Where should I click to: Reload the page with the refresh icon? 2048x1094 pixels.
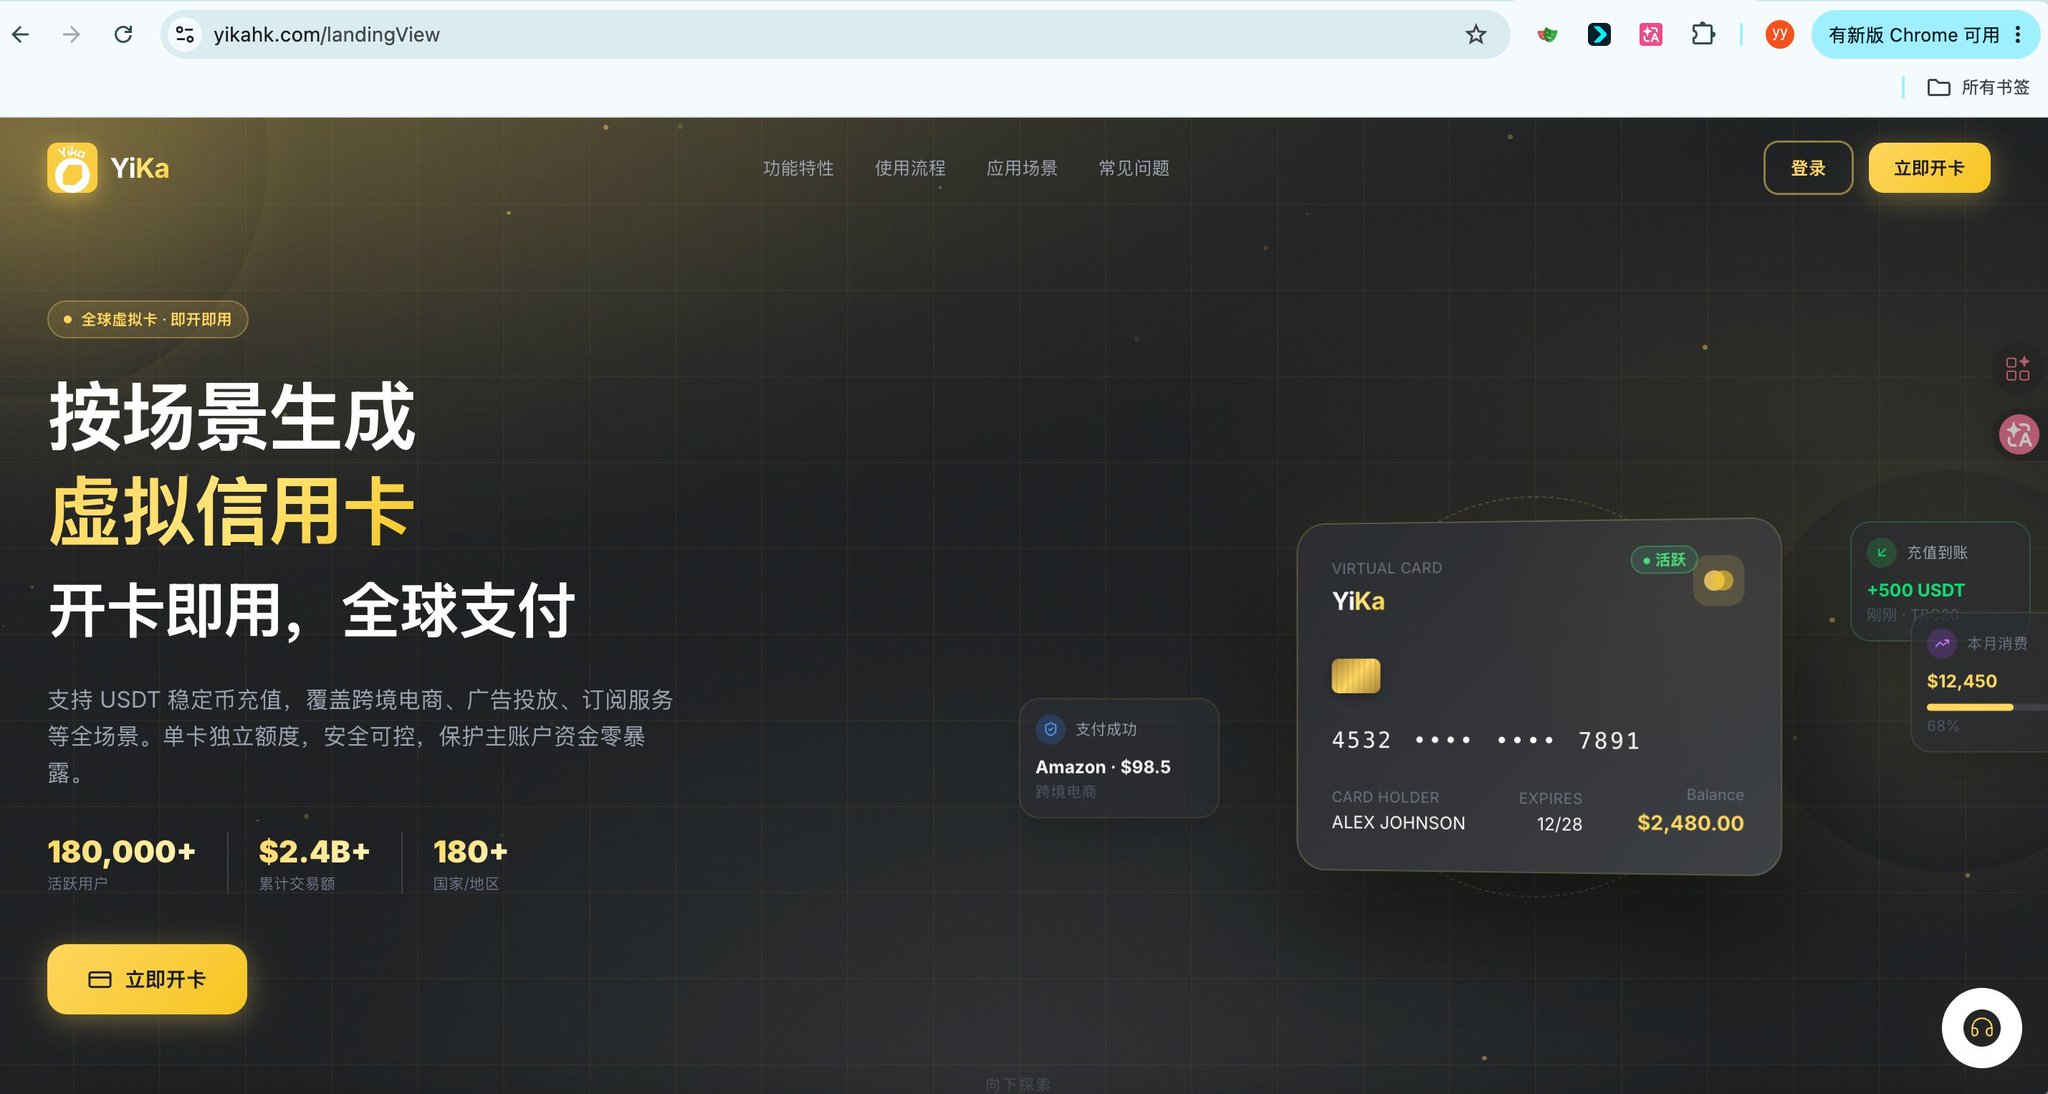coord(123,35)
